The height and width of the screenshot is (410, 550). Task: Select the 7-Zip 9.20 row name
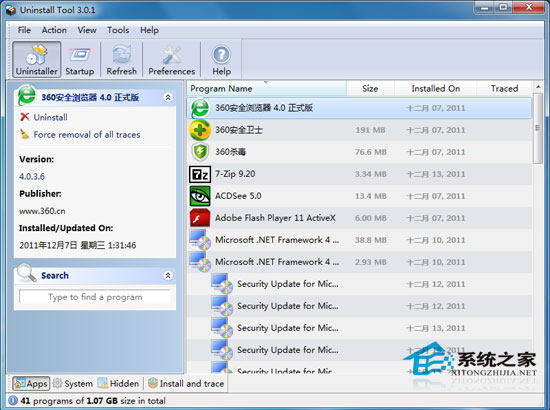(x=235, y=174)
